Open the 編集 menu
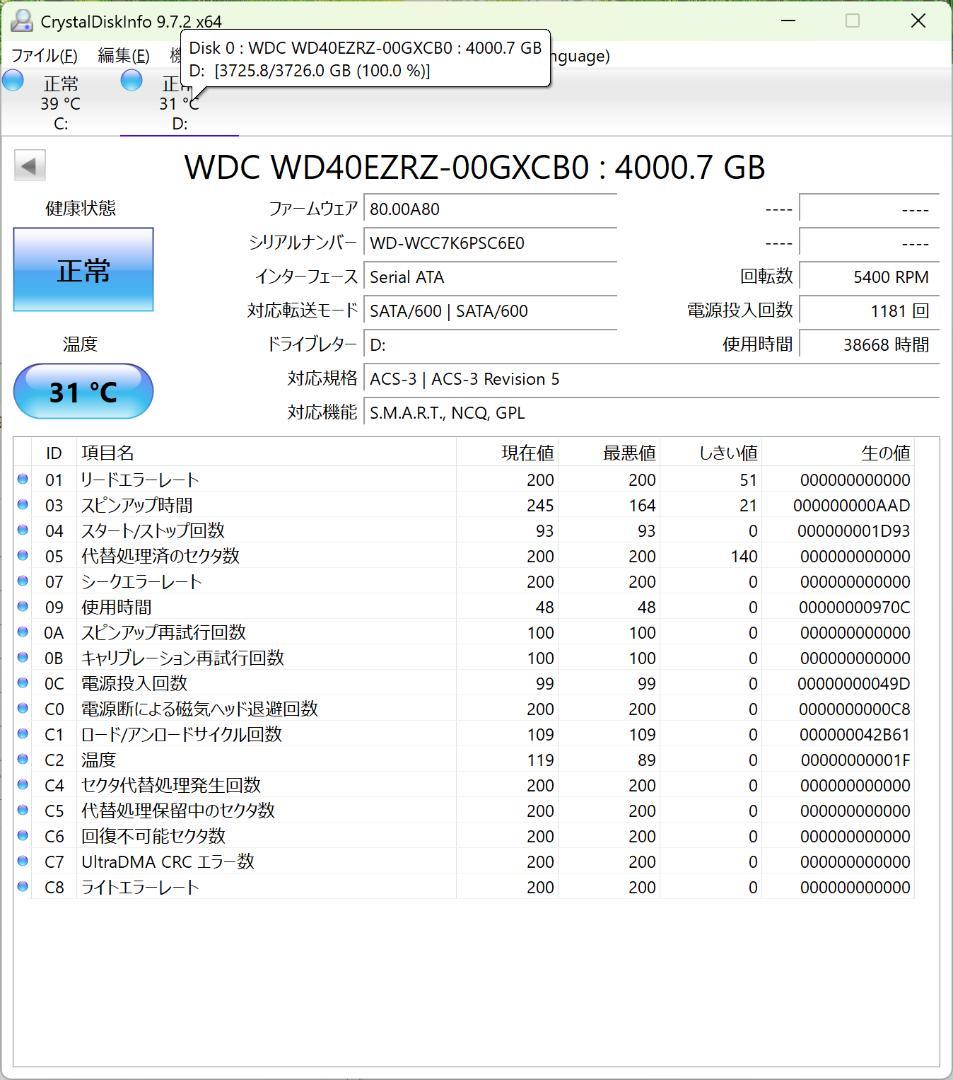The image size is (953, 1080). click(120, 56)
